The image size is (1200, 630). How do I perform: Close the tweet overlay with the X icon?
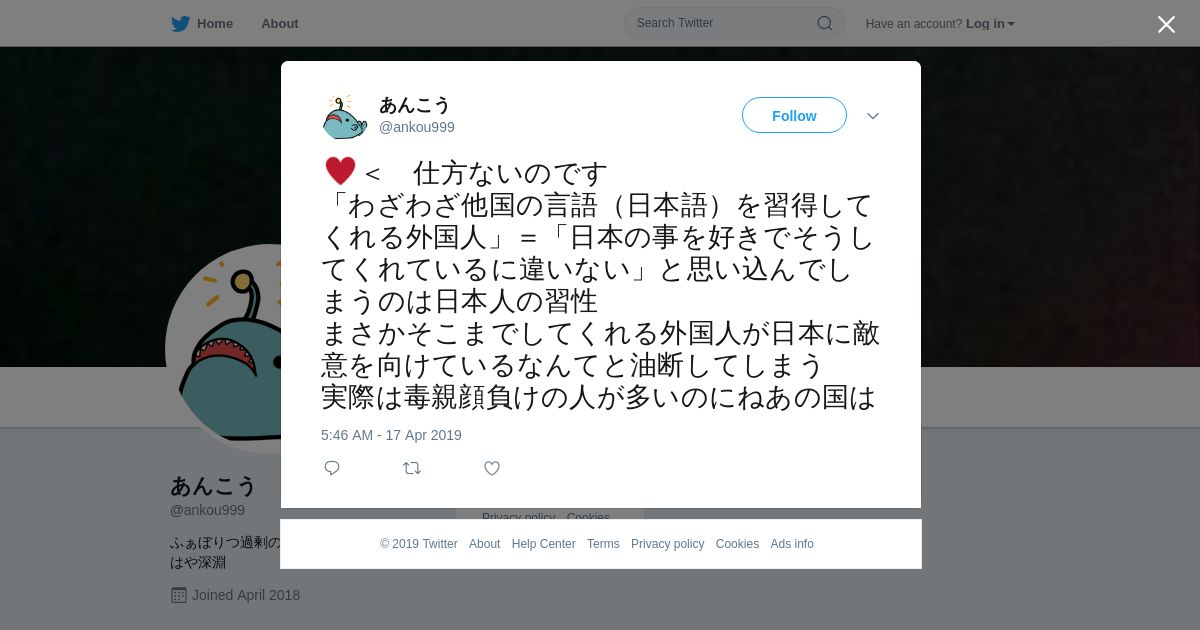(x=1166, y=24)
